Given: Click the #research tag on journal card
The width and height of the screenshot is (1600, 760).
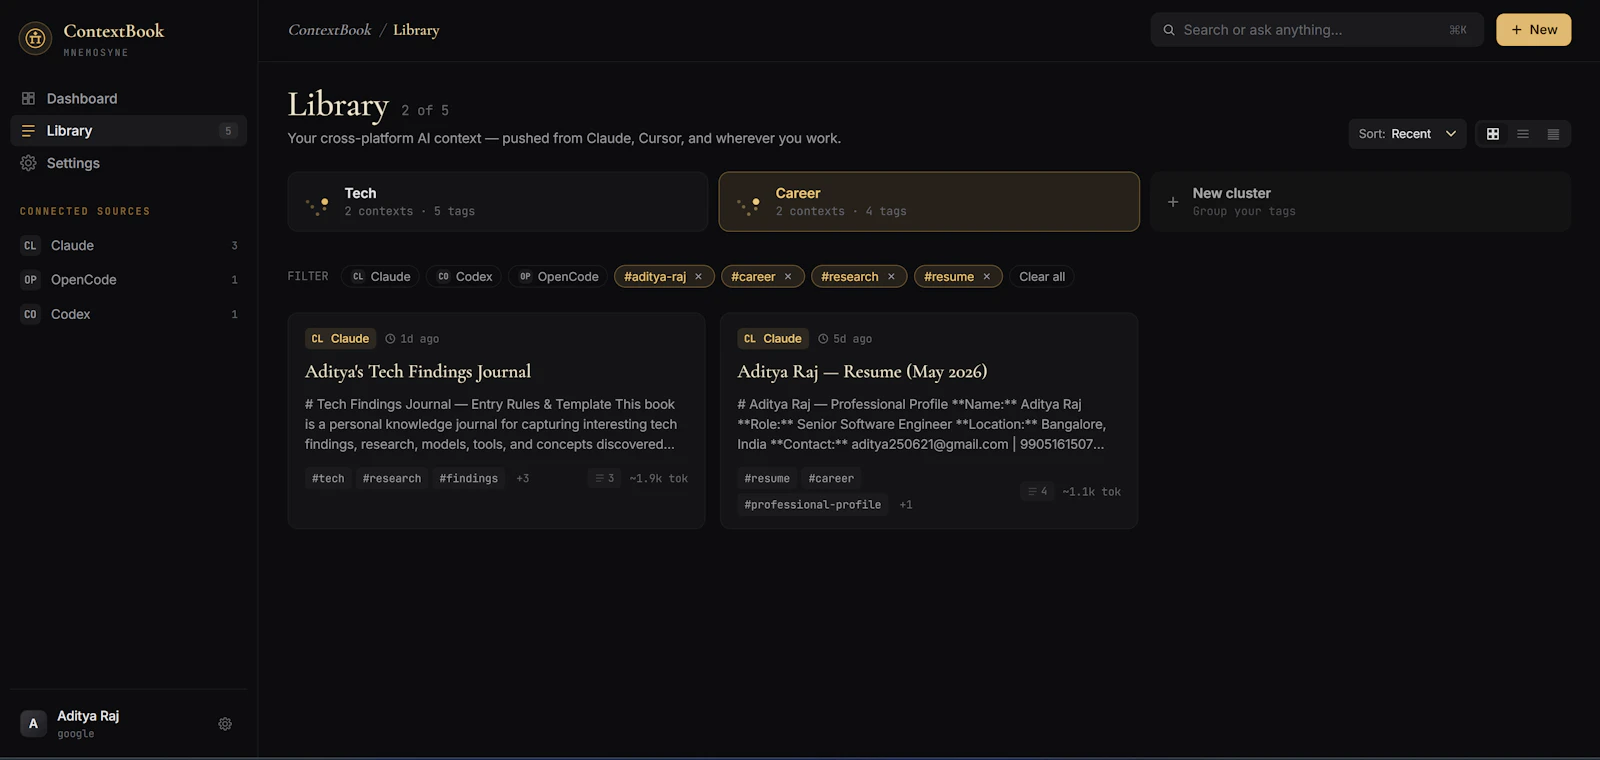Looking at the screenshot, I should pyautogui.click(x=392, y=479).
